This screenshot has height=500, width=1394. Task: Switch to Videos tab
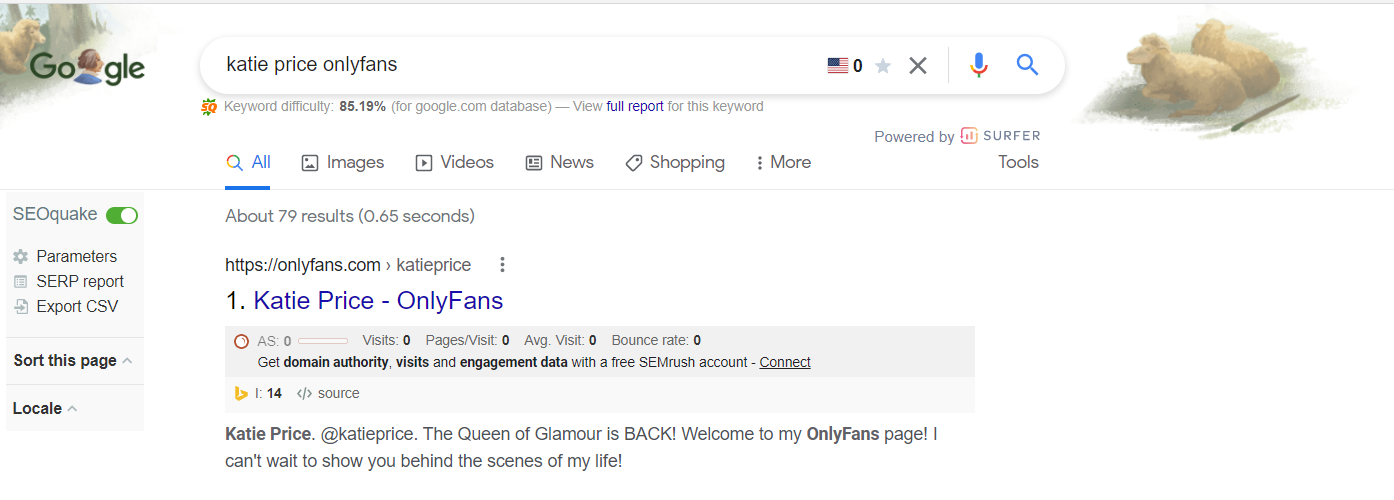[454, 162]
